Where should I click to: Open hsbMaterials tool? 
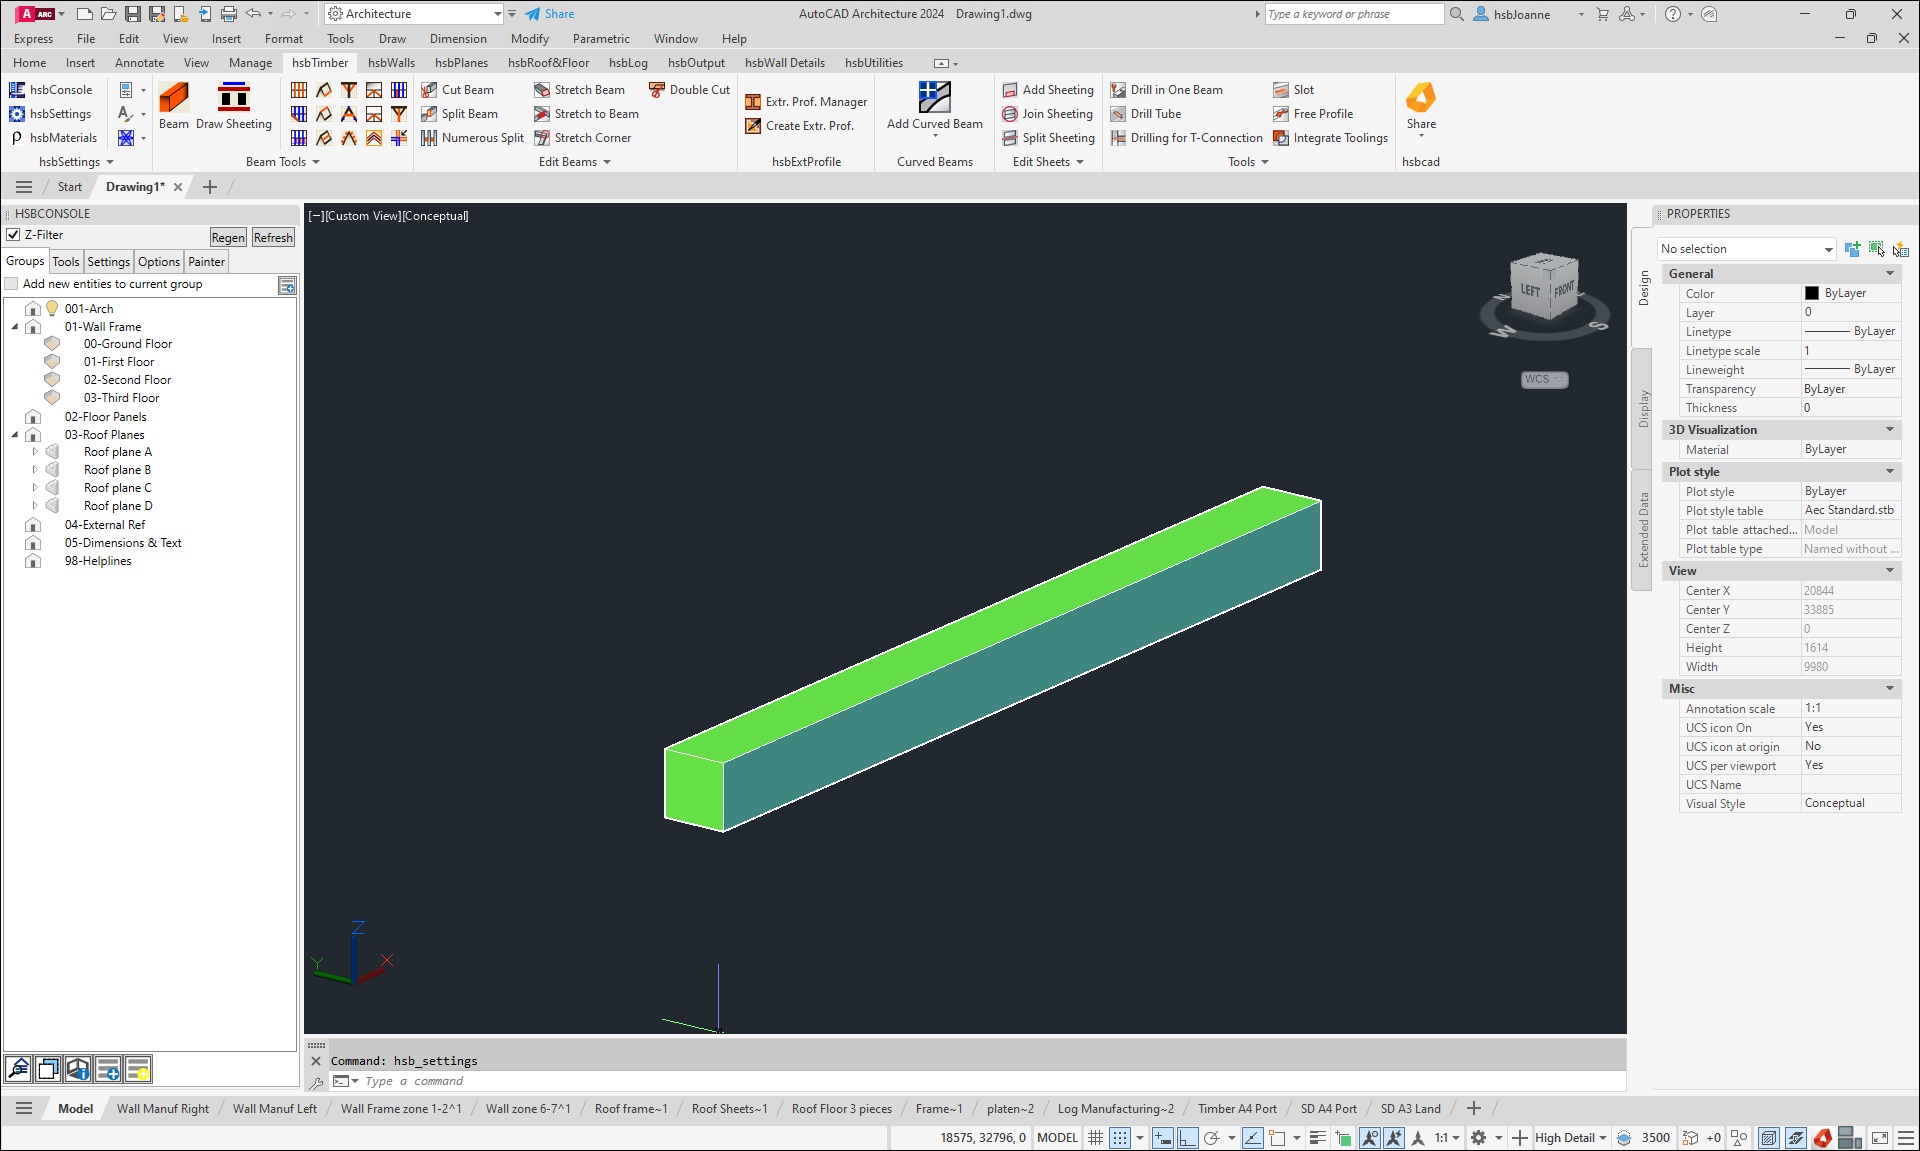53,138
